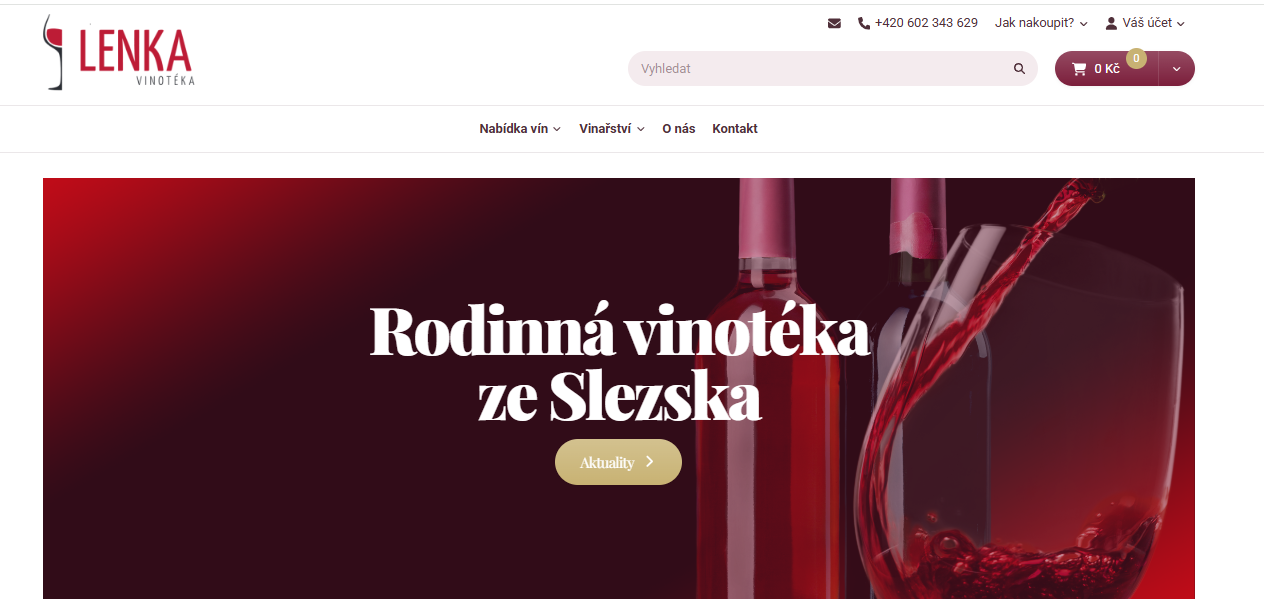Open the Jak nakoupit? dropdown

[1041, 23]
